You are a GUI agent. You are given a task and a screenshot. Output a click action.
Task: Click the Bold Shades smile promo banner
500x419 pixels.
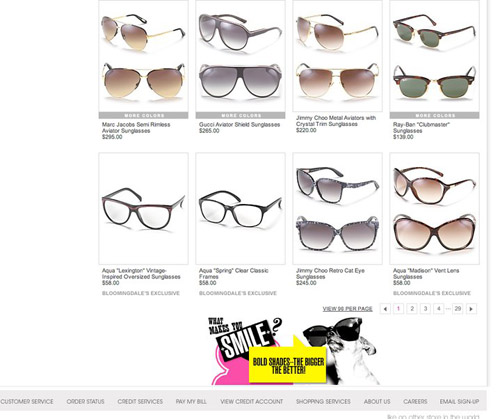coord(293,351)
